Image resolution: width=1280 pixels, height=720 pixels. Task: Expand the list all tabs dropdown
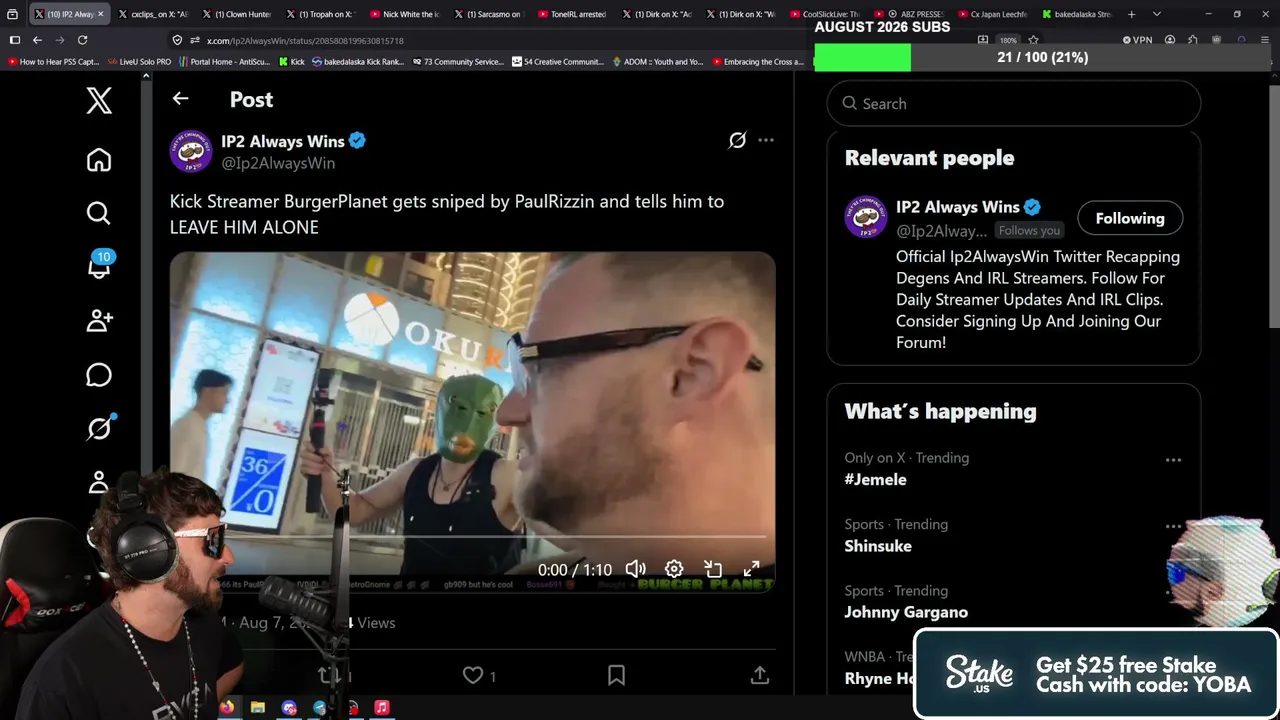point(1157,14)
